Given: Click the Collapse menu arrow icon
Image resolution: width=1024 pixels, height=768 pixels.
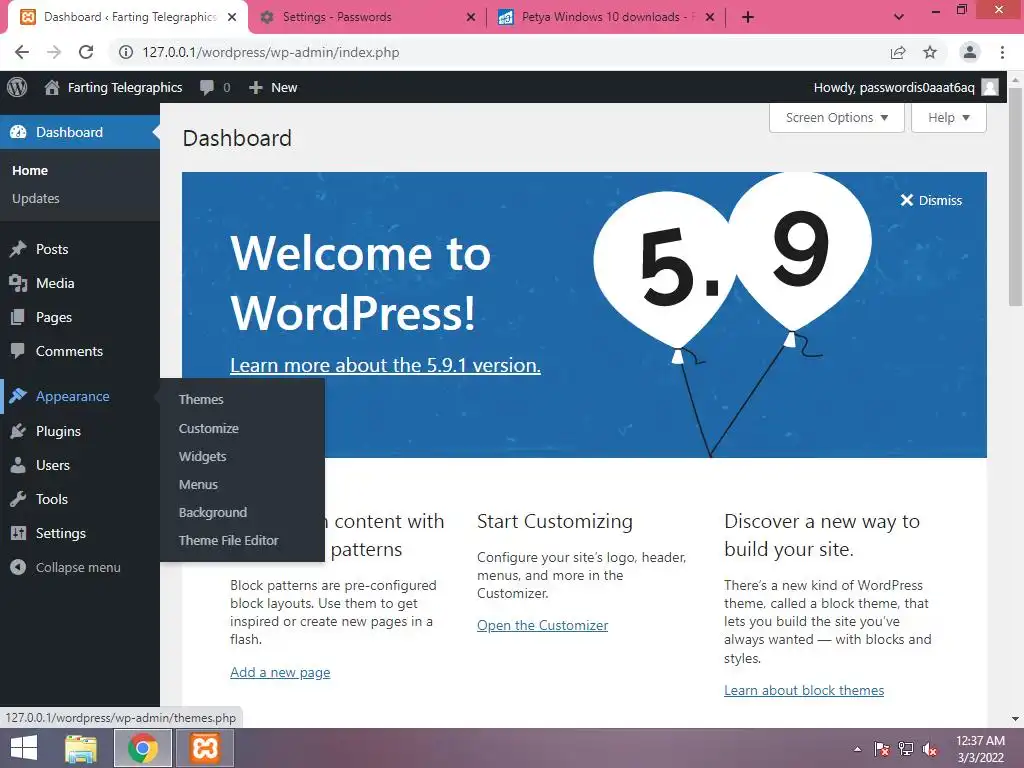Looking at the screenshot, I should [18, 567].
